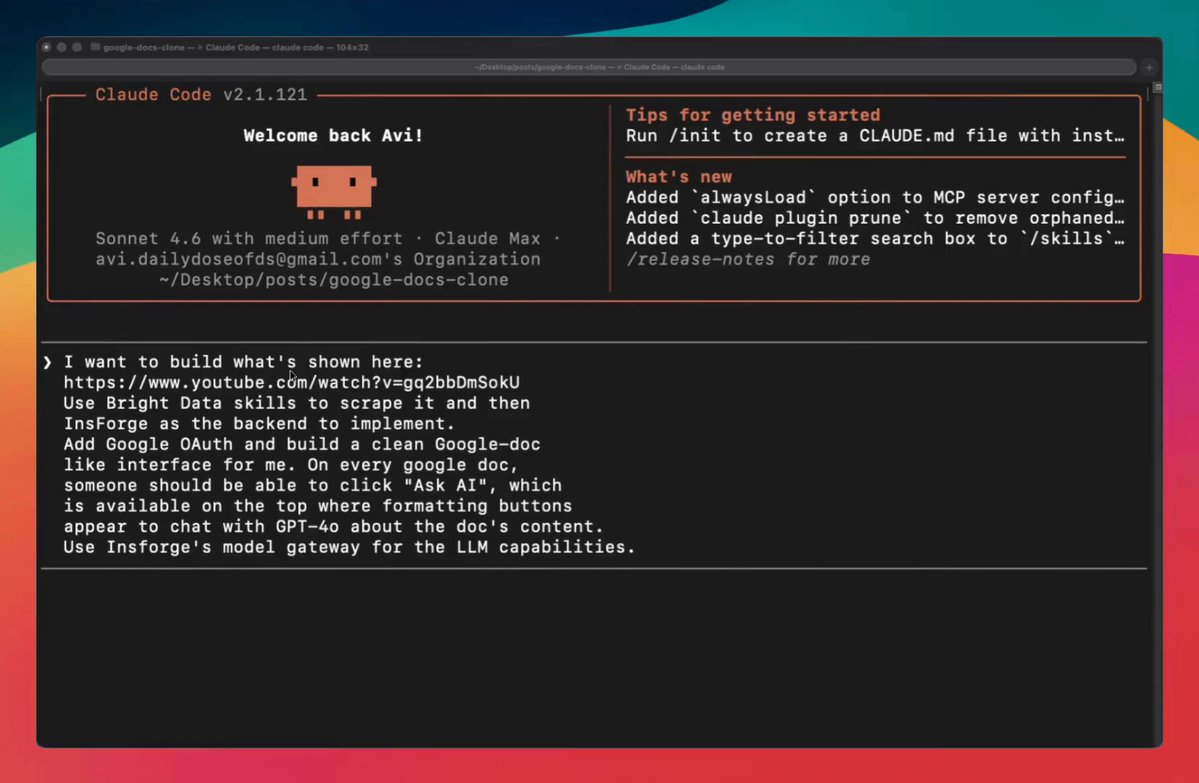Viewport: 1199px width, 783px height.
Task: Open the YouTube watch URL in prompt
Action: (291, 382)
